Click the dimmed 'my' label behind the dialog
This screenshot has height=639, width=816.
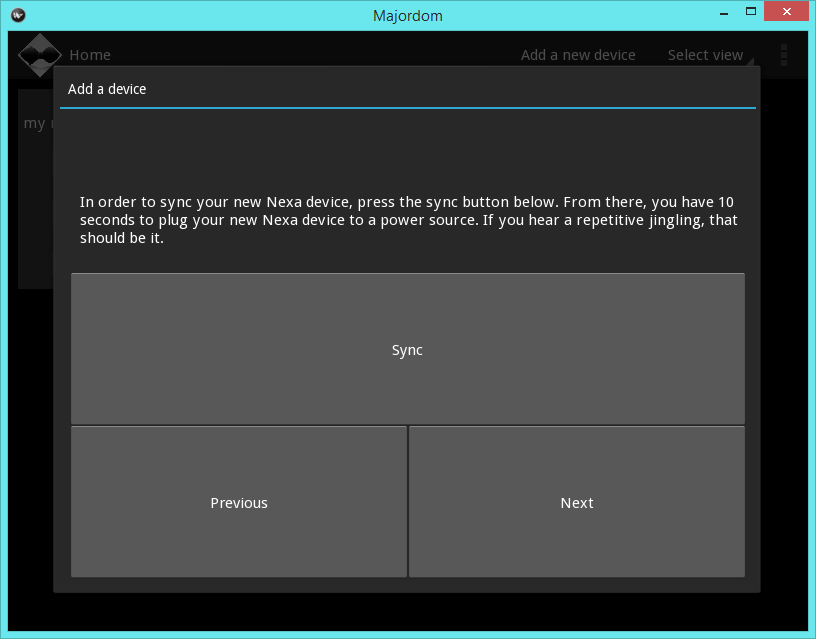(34, 123)
